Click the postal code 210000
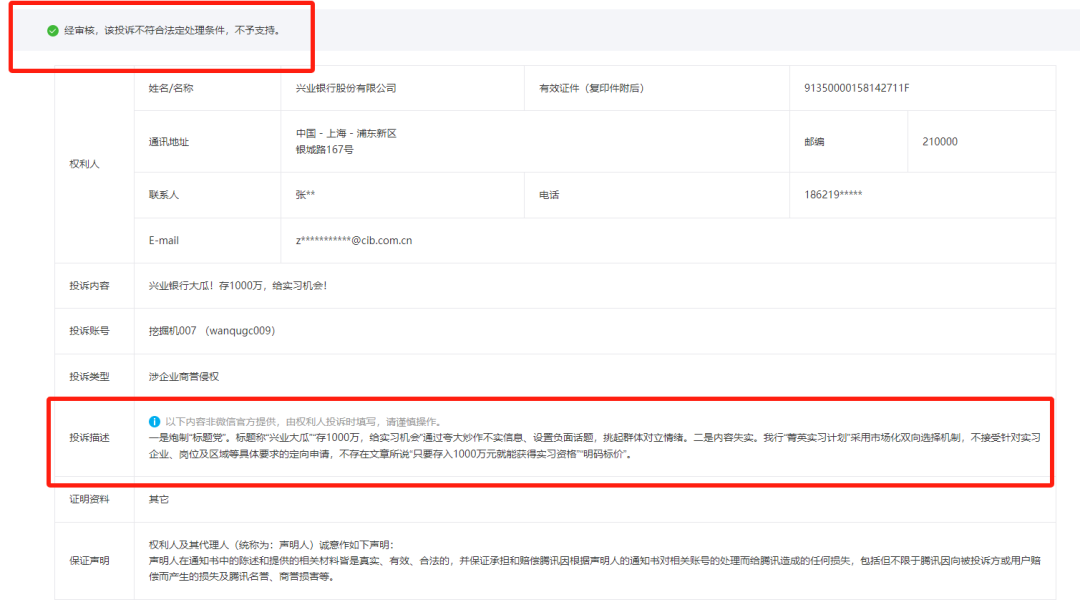 [x=939, y=141]
